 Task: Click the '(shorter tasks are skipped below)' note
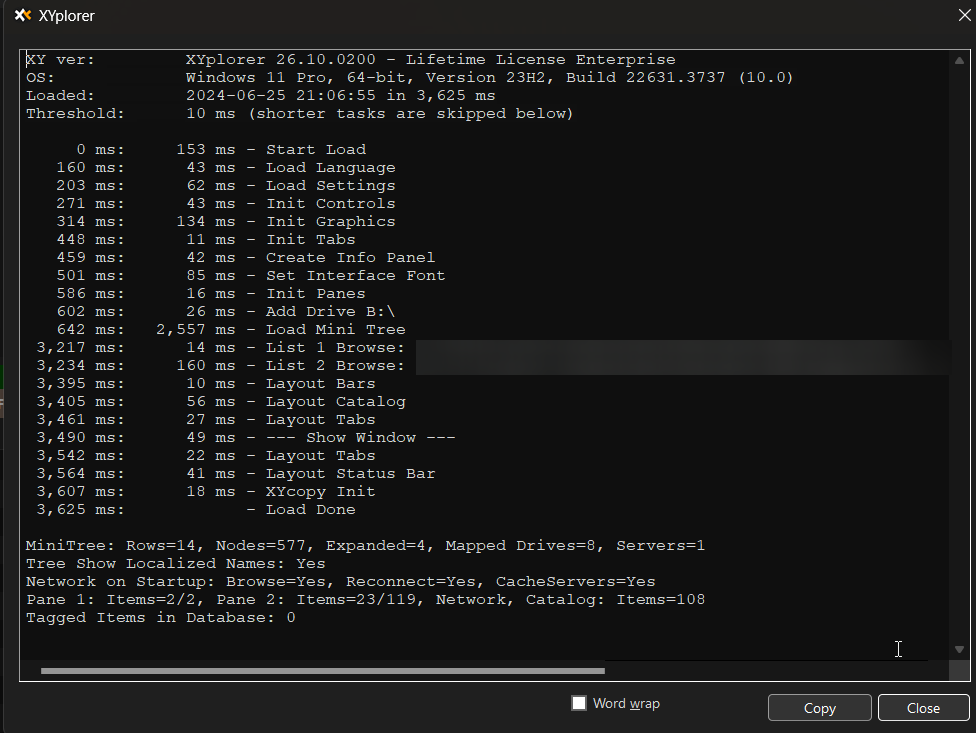[x=411, y=114]
